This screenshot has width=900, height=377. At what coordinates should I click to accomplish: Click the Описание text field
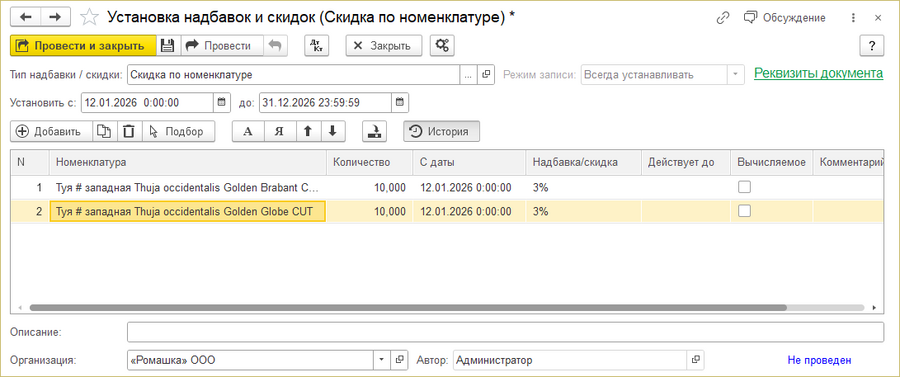[505, 332]
